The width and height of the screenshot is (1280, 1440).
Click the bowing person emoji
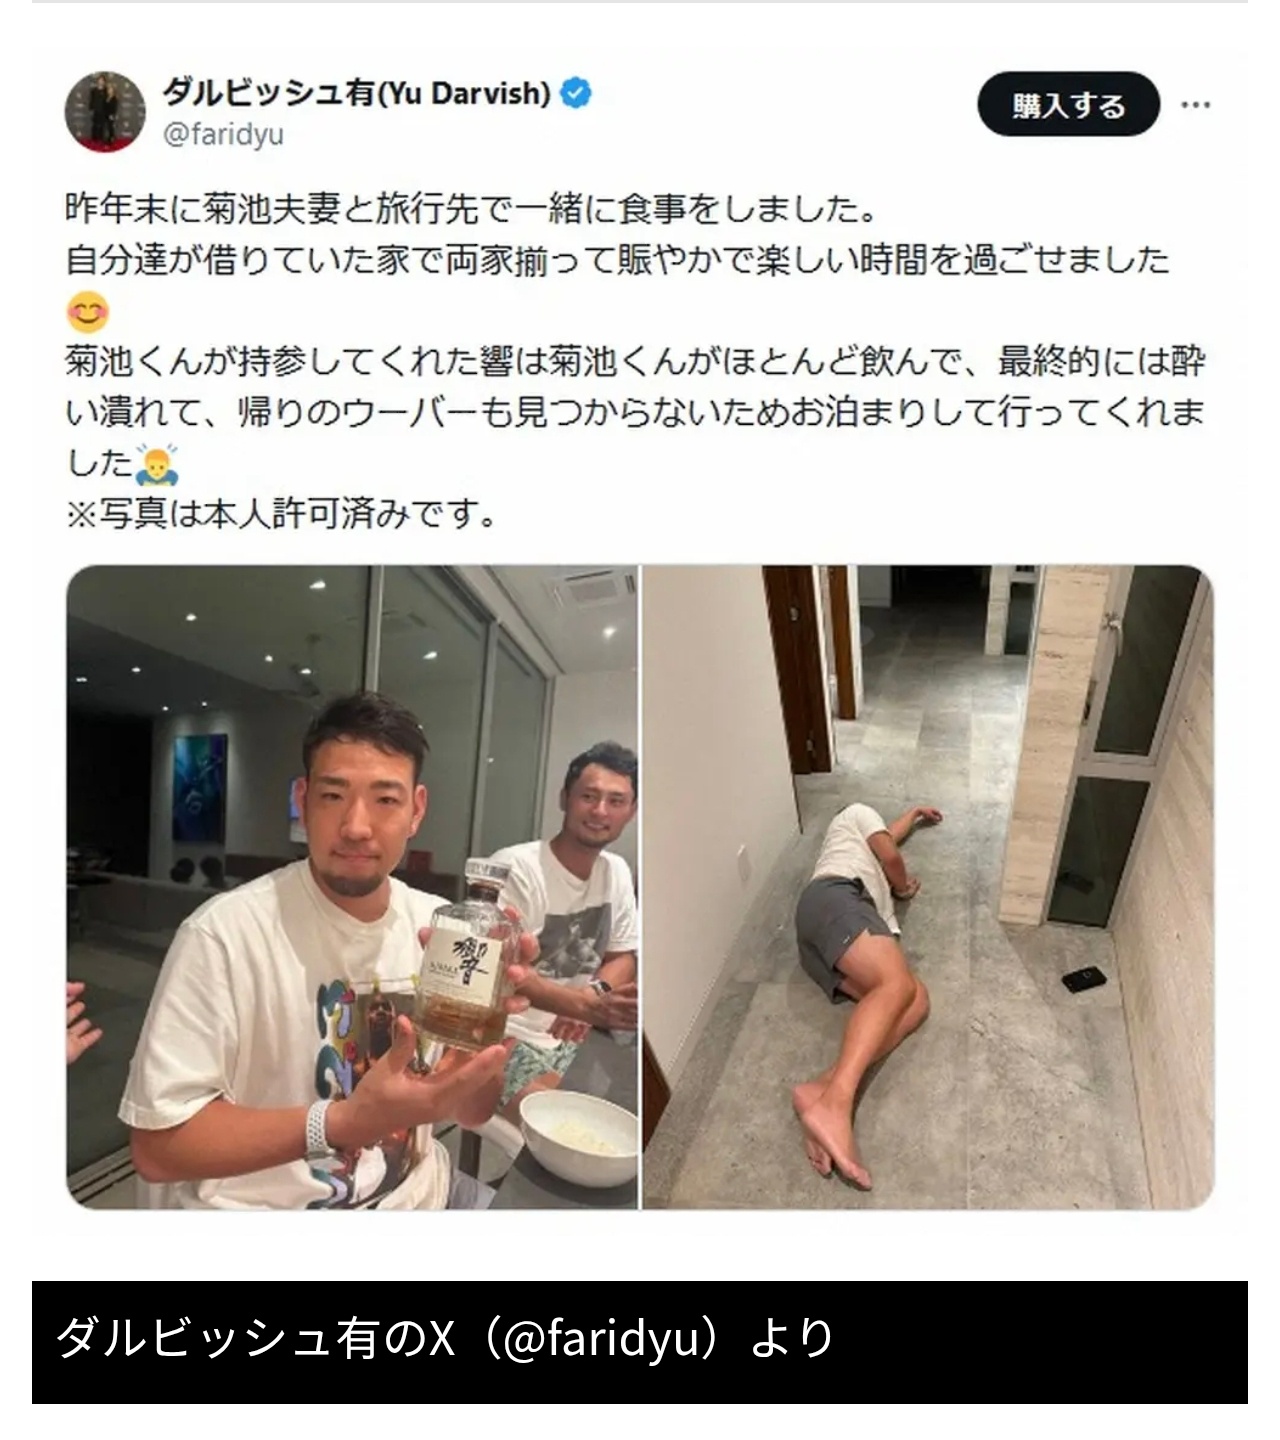[157, 464]
